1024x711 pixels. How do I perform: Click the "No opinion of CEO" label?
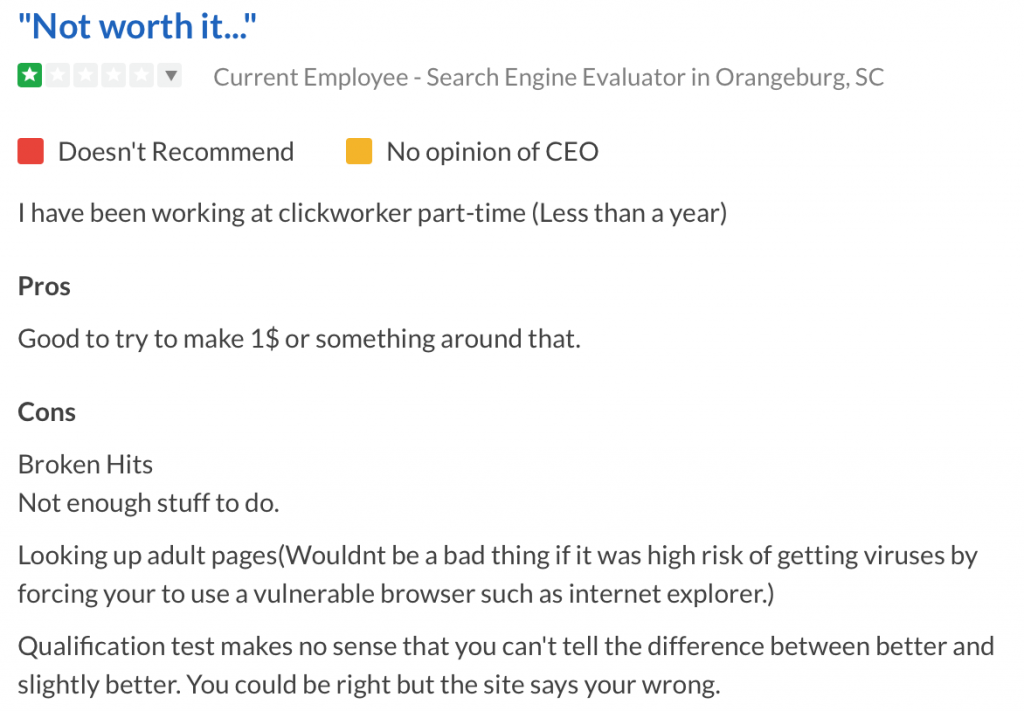(492, 152)
